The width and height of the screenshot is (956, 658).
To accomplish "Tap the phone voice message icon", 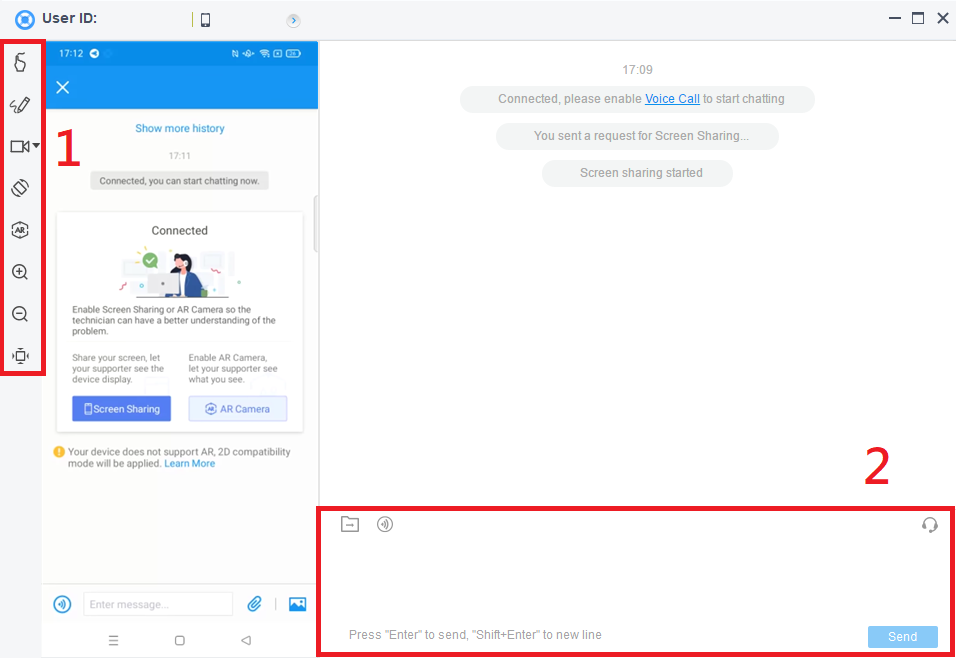I will (x=62, y=604).
